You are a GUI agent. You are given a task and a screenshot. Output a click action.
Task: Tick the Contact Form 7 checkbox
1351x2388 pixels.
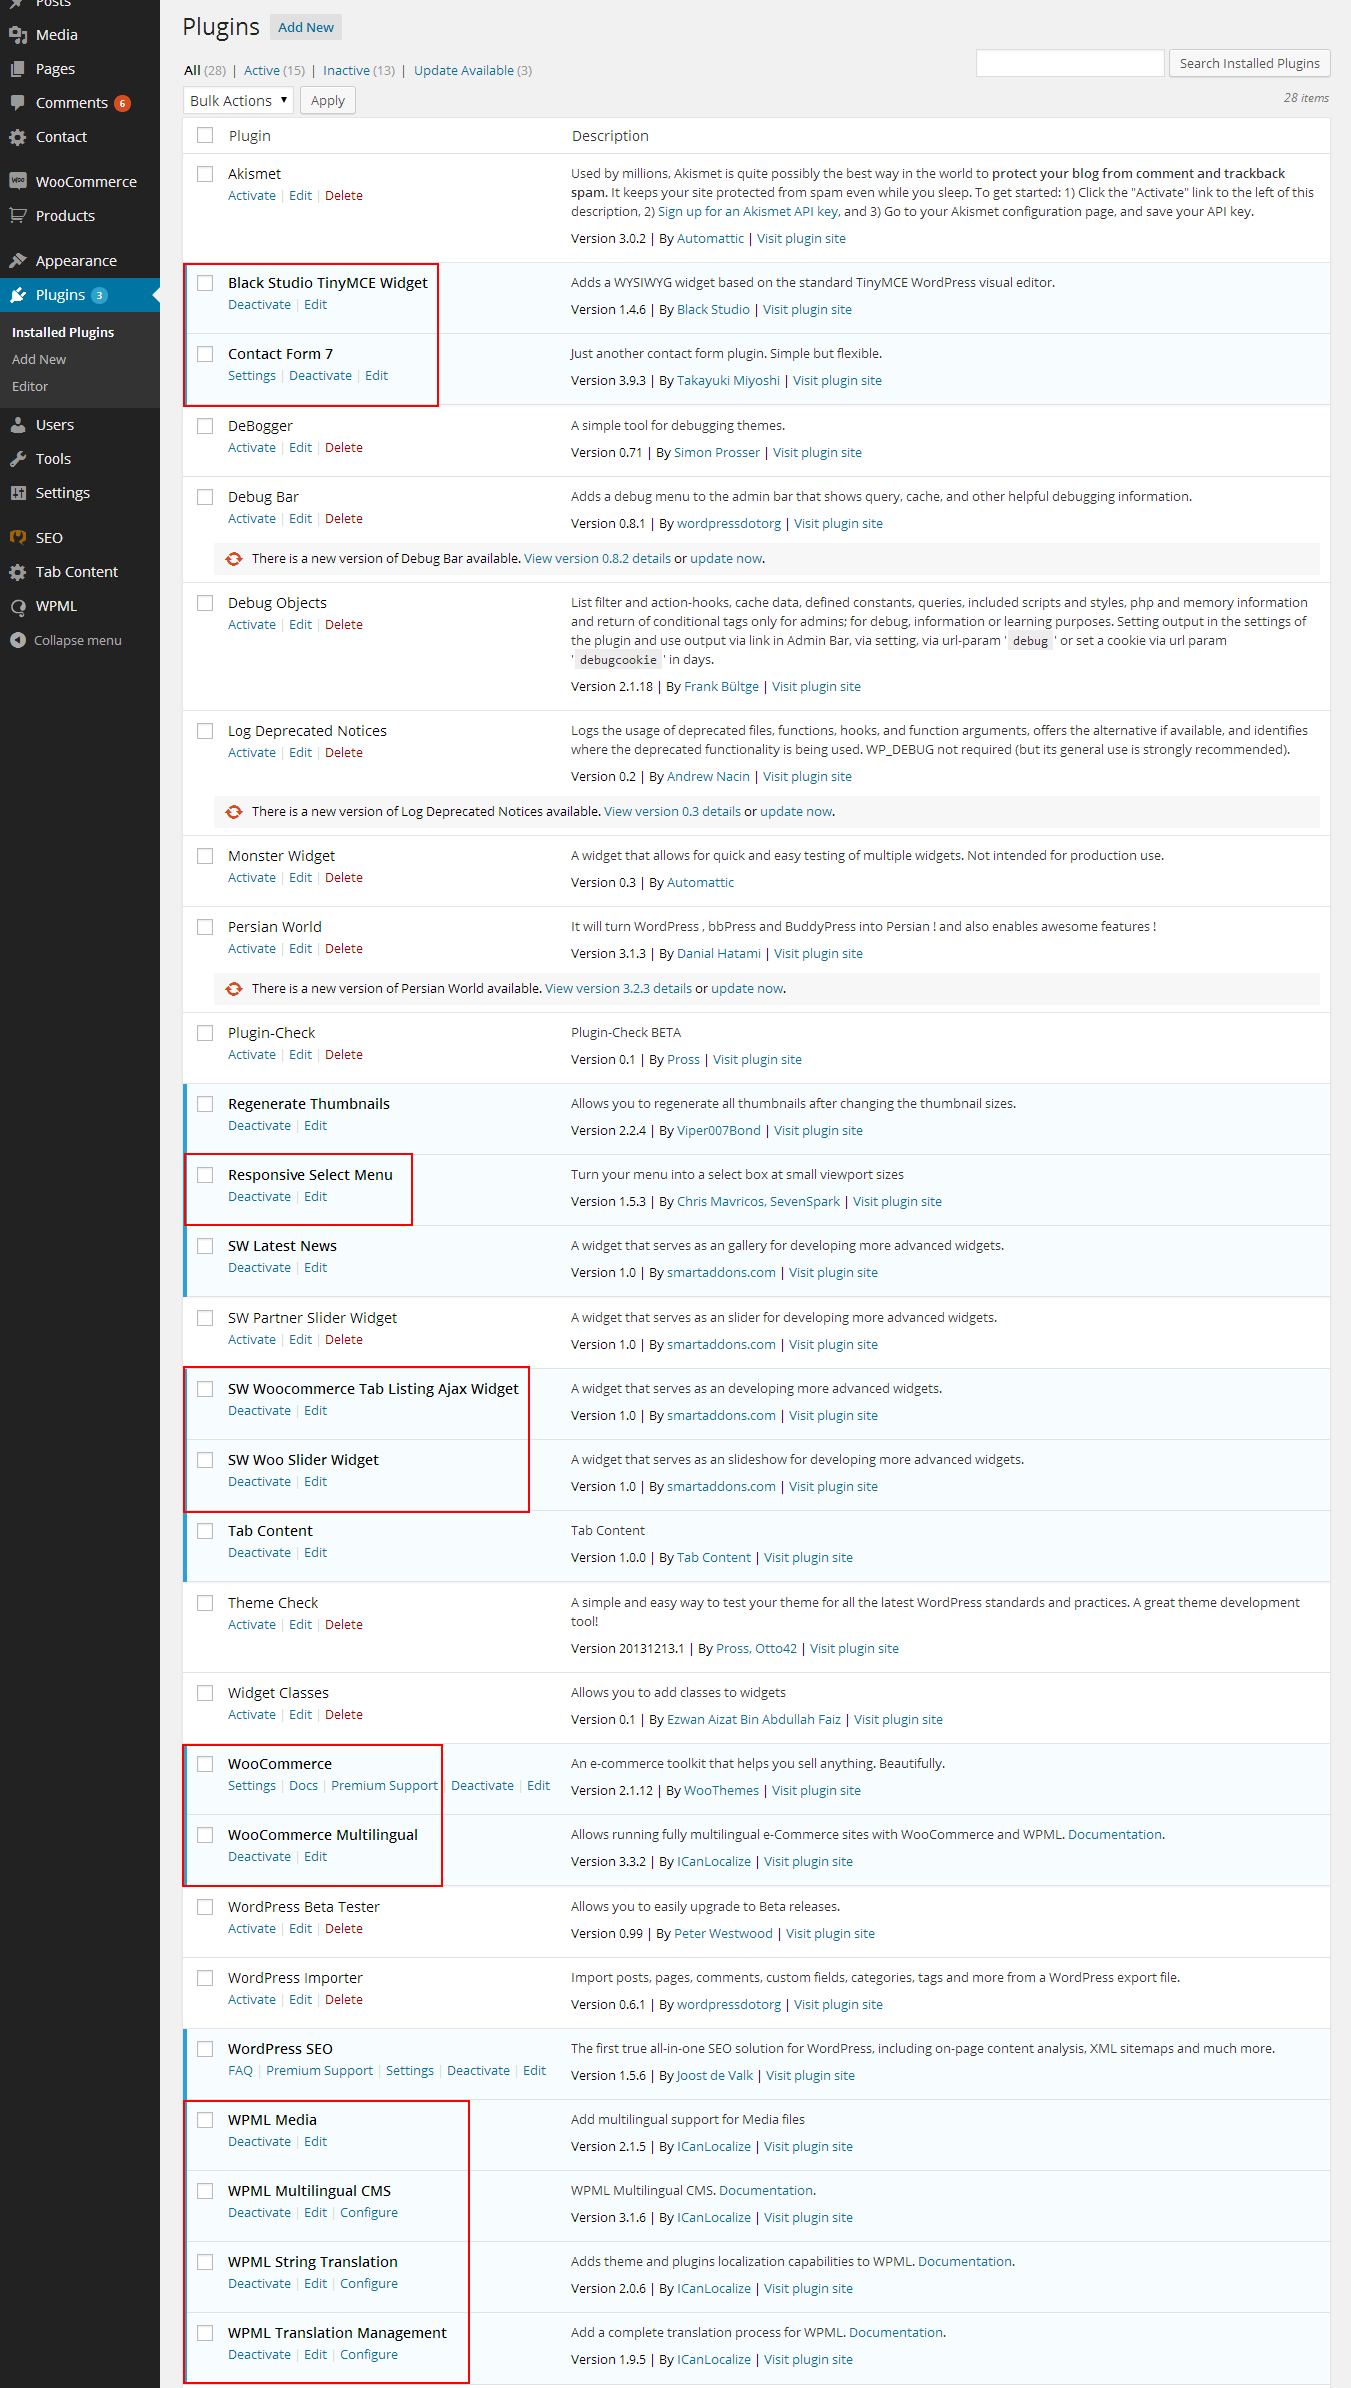(x=205, y=354)
